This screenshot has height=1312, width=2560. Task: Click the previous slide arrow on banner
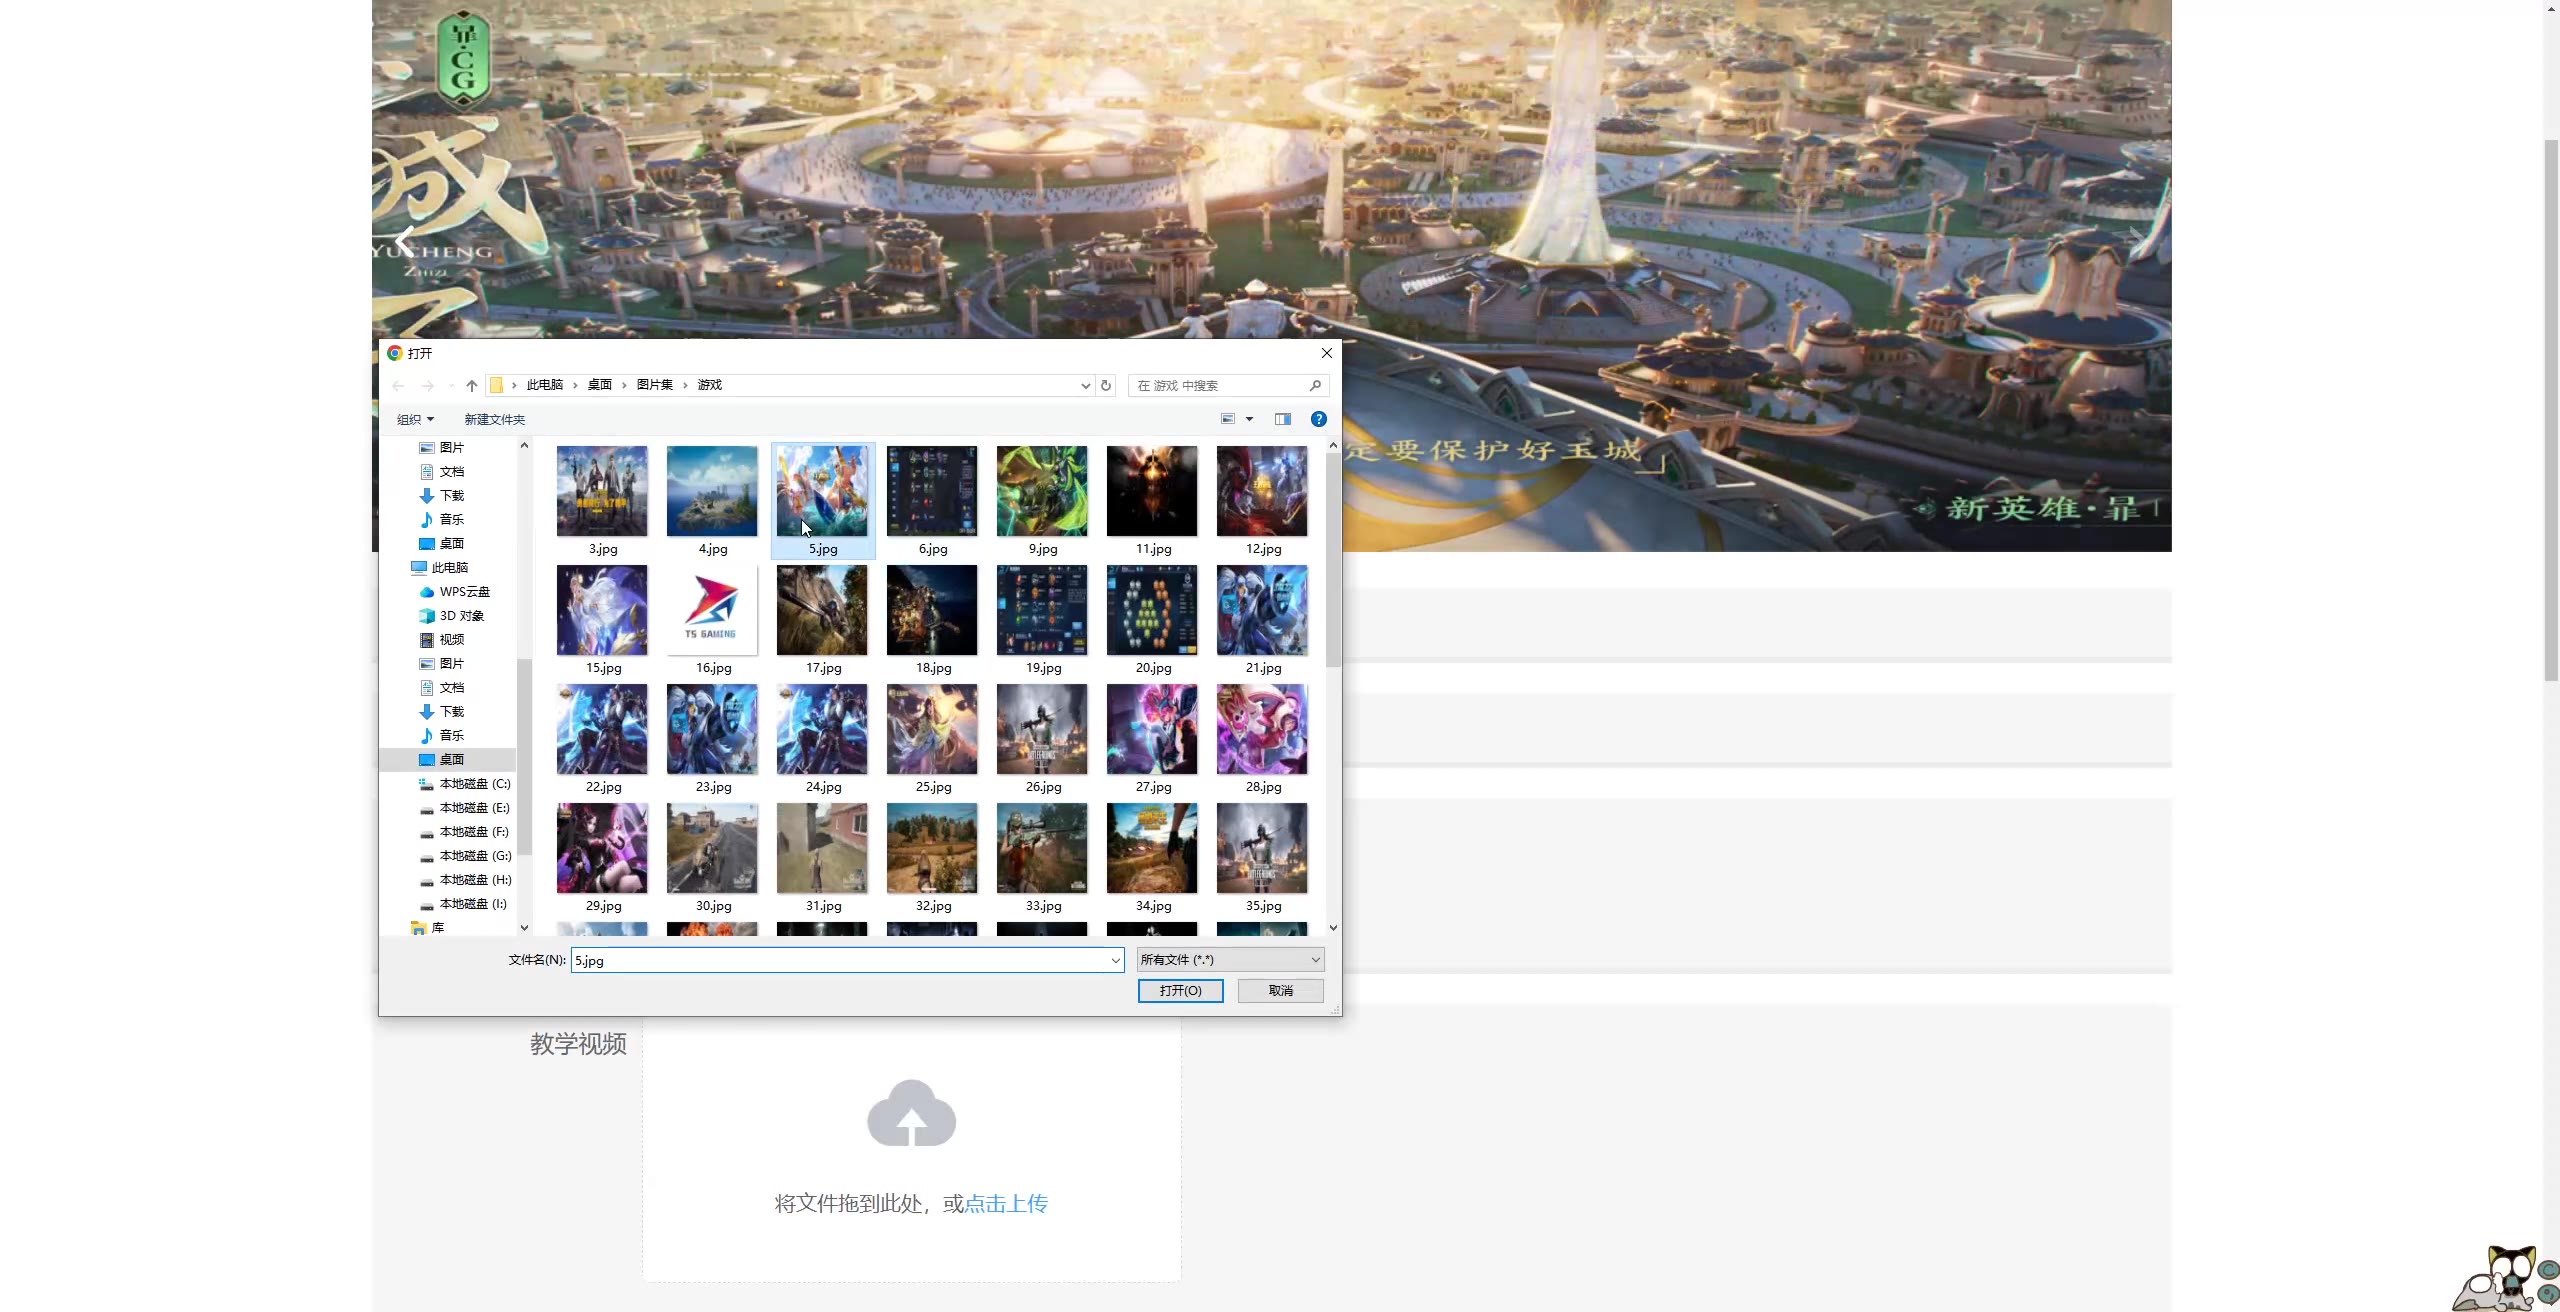click(405, 240)
